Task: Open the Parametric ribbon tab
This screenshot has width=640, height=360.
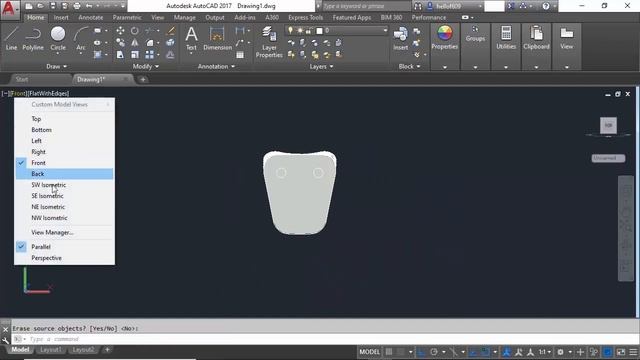Action: 127,18
